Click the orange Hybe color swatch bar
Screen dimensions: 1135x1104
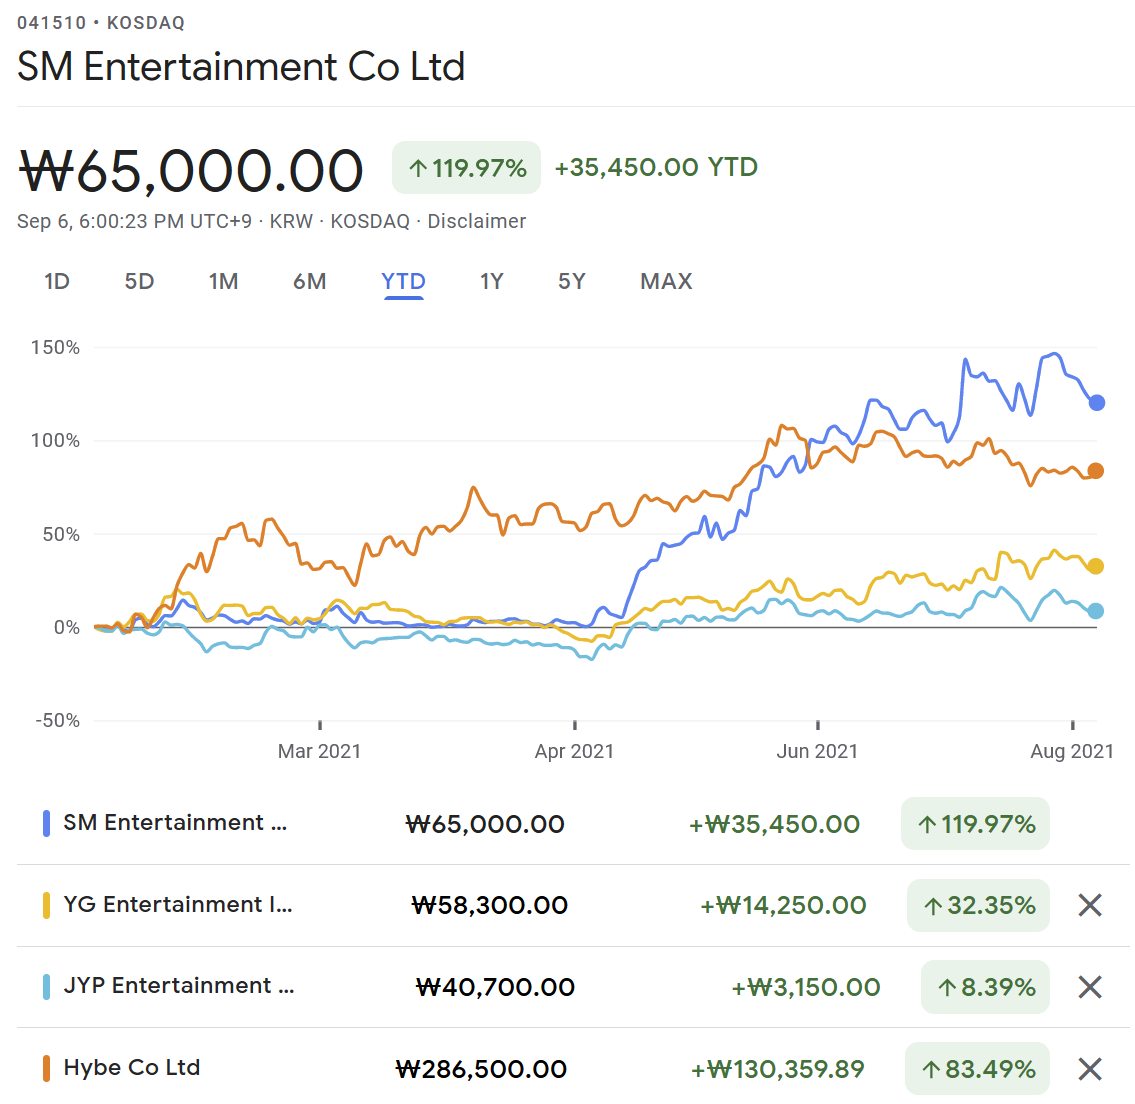[x=46, y=1069]
